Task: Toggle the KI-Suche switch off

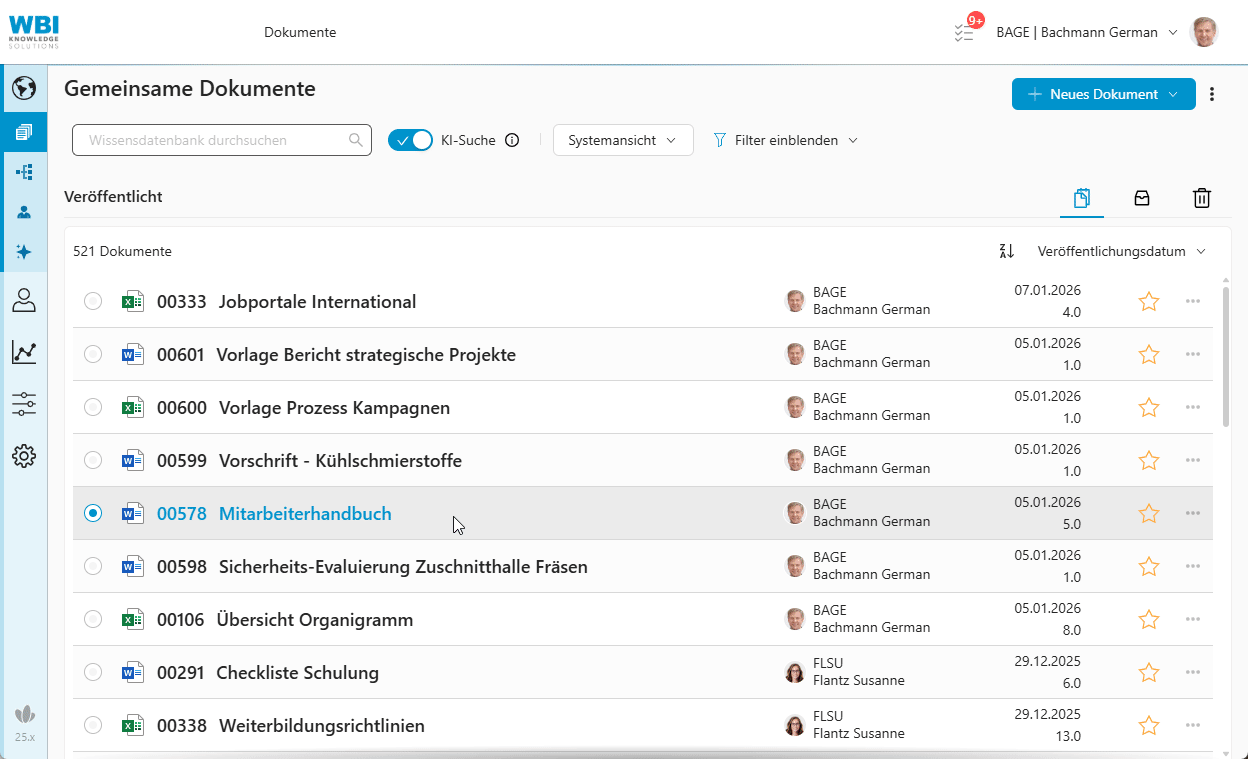Action: (x=410, y=140)
